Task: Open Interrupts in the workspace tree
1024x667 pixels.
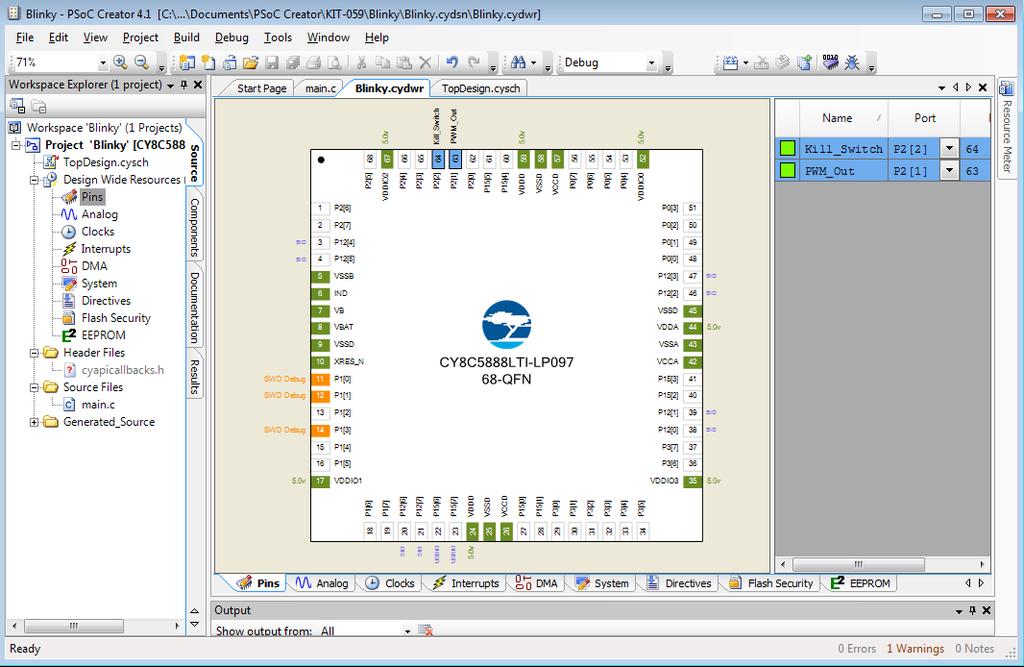Action: pyautogui.click(x=105, y=249)
